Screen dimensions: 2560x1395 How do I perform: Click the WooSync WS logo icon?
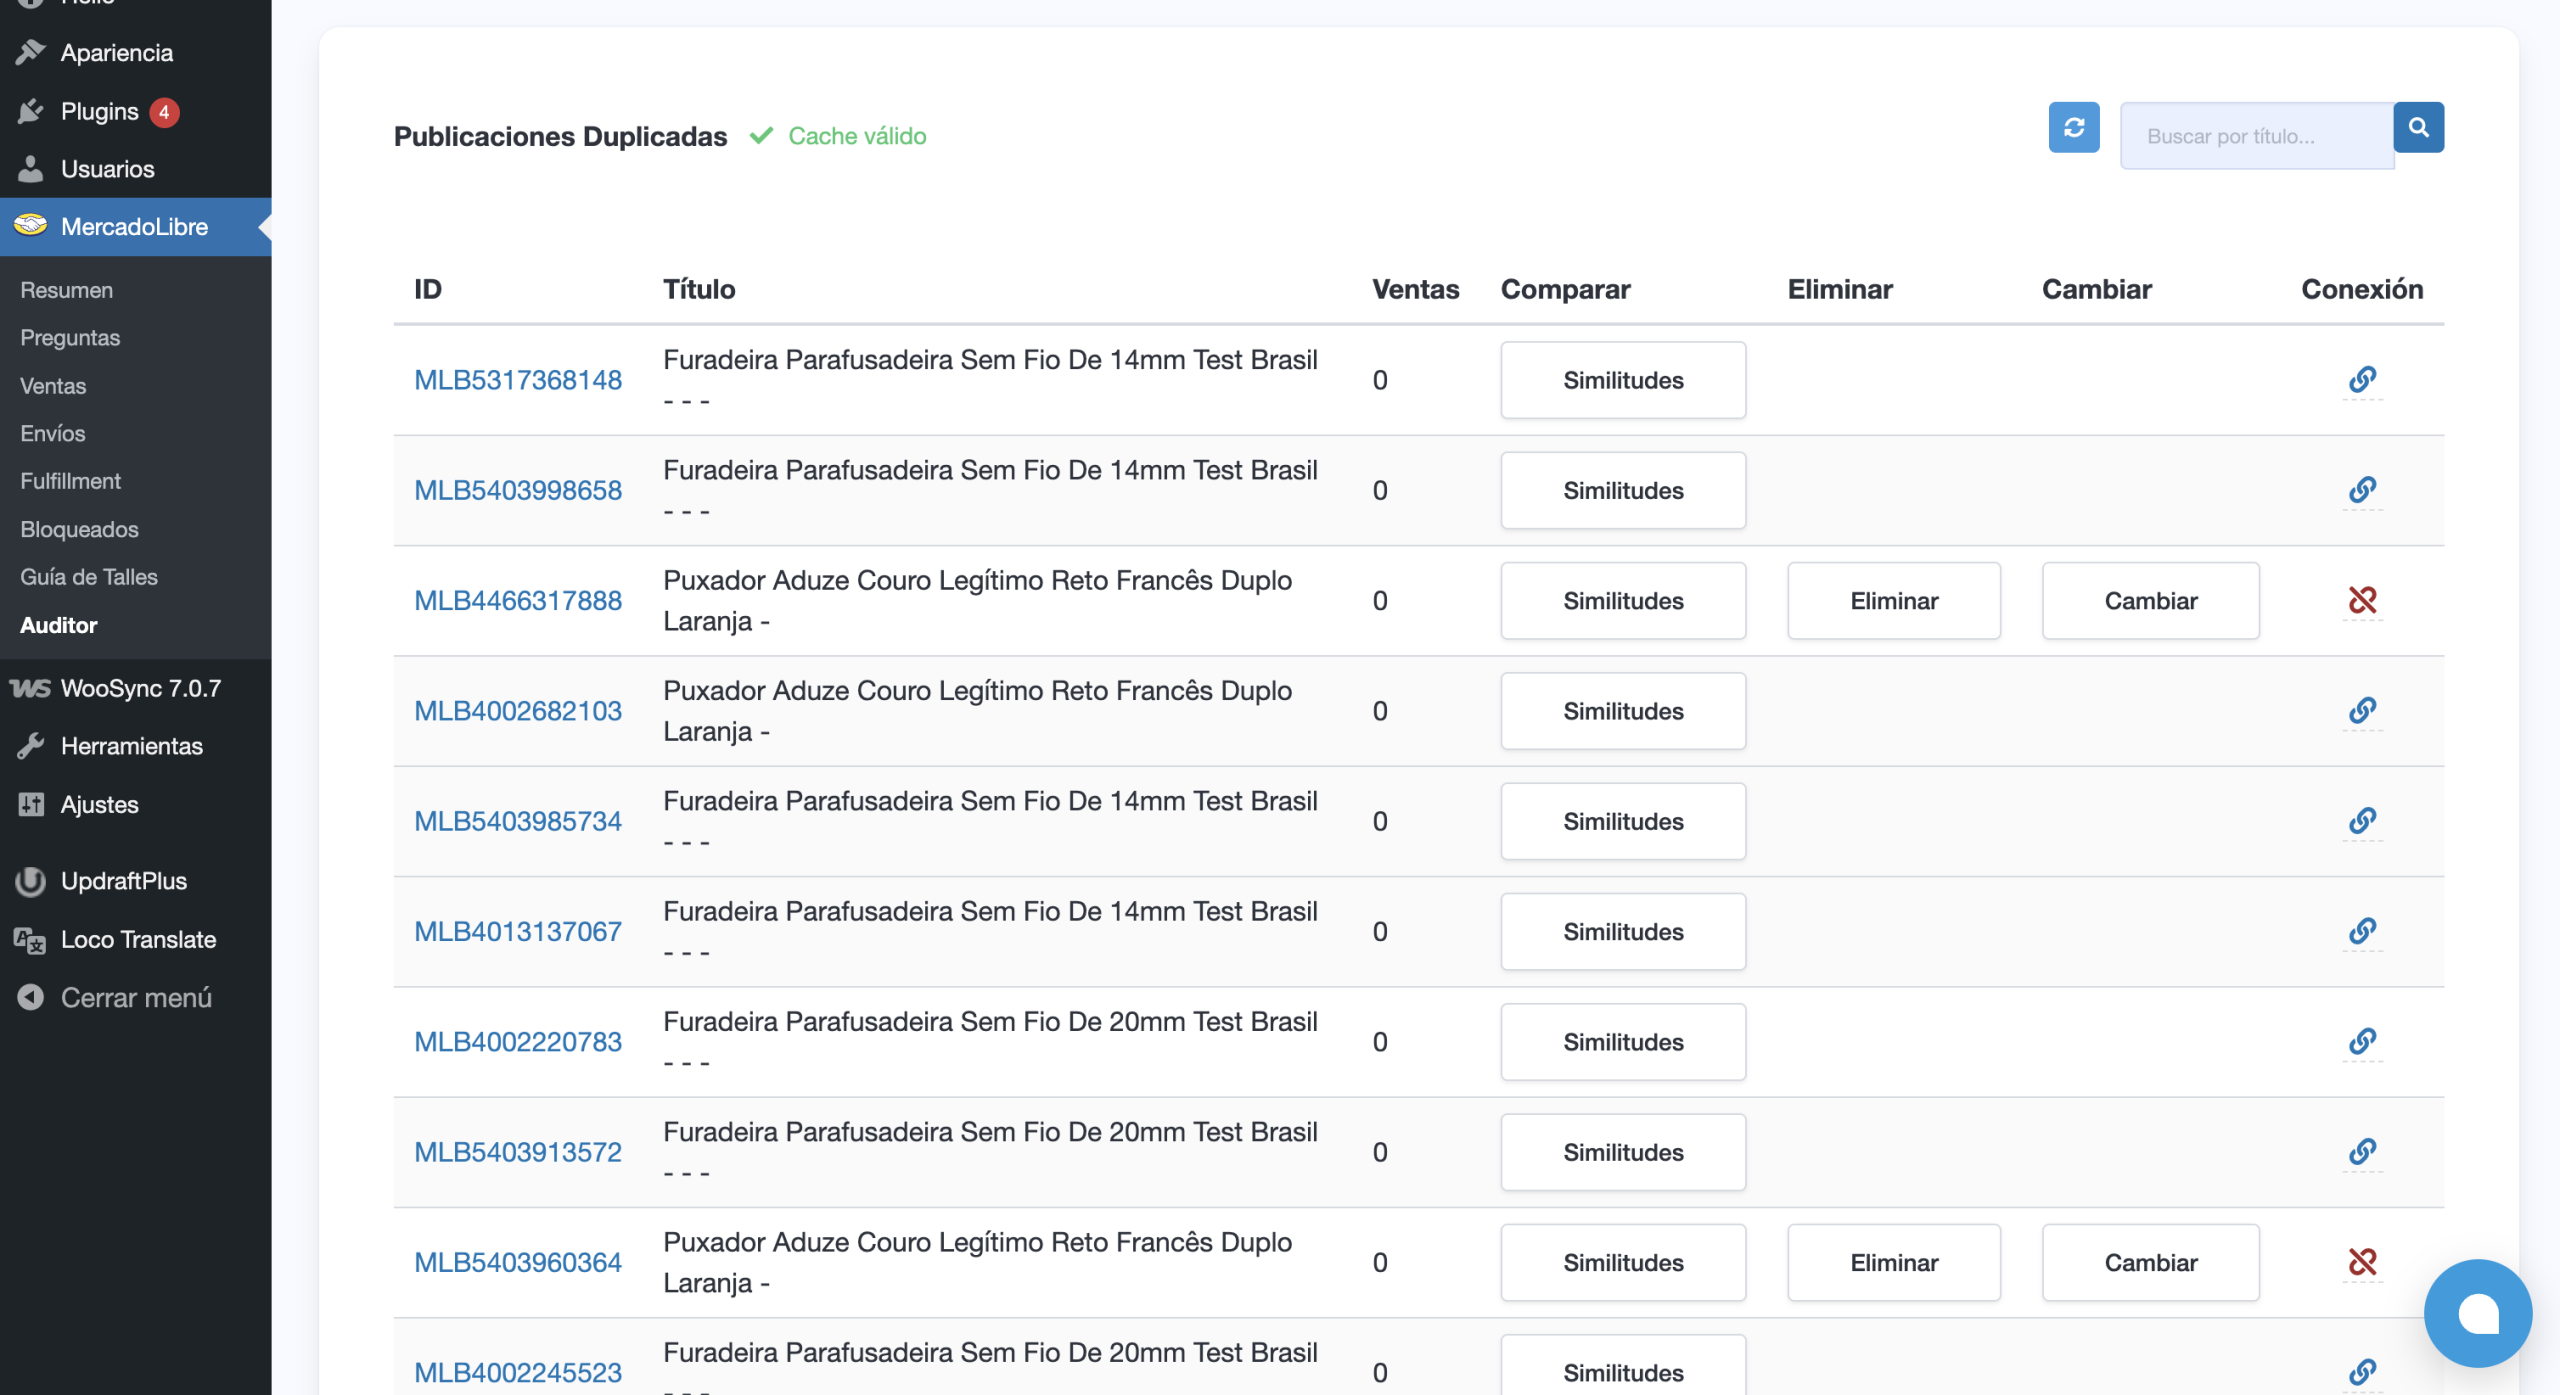[x=30, y=688]
